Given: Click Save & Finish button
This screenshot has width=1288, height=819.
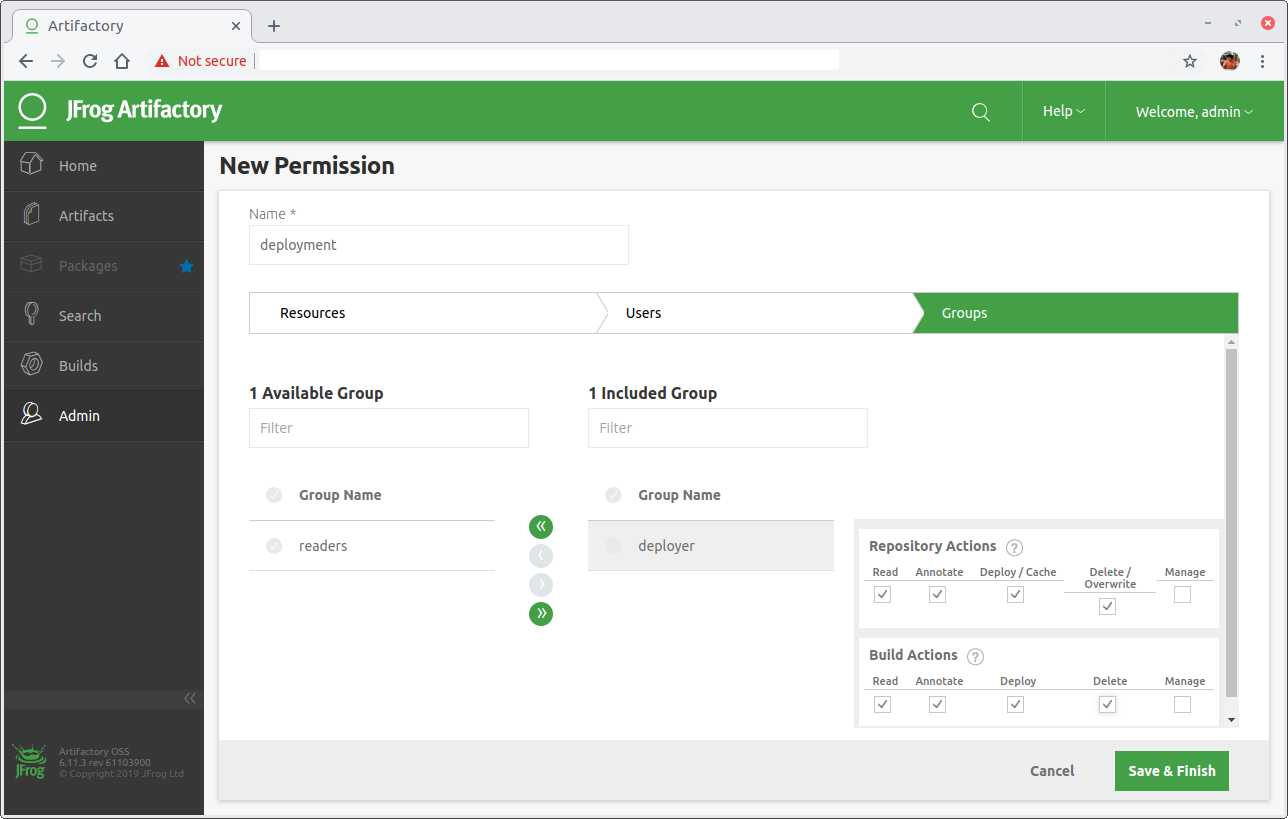Looking at the screenshot, I should [1172, 771].
